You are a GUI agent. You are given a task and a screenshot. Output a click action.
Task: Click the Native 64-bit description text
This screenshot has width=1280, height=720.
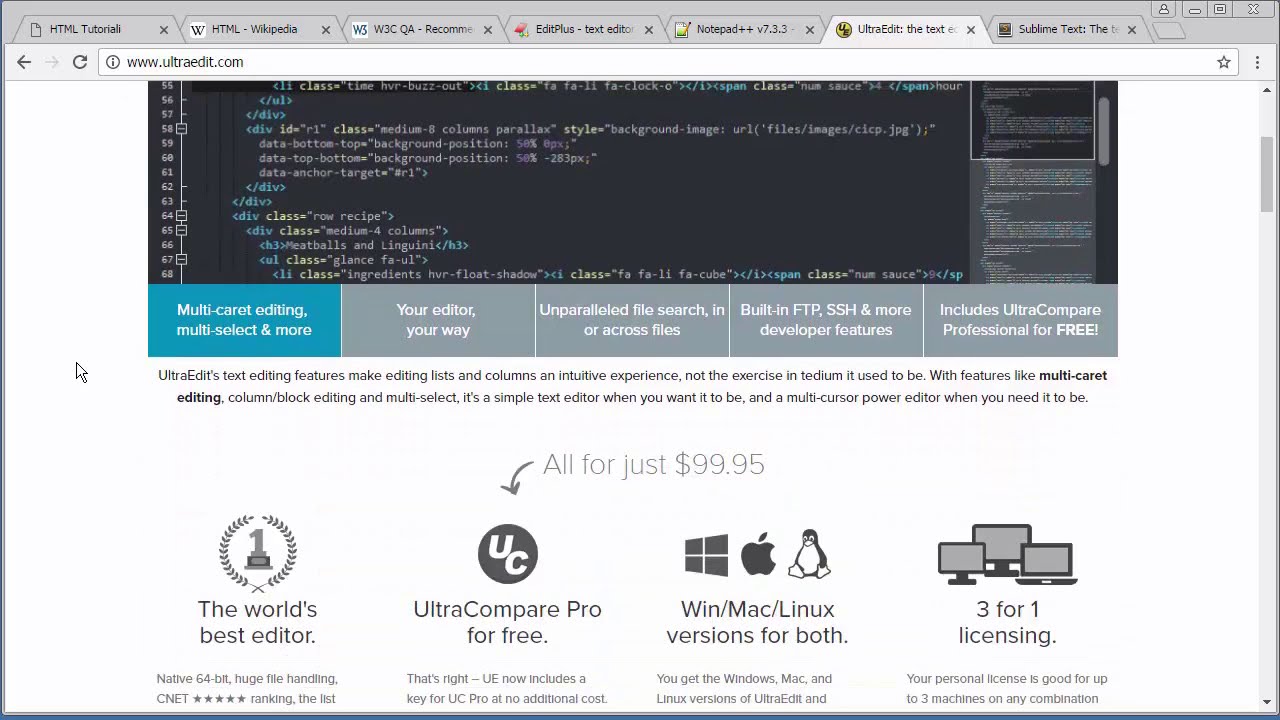247,689
